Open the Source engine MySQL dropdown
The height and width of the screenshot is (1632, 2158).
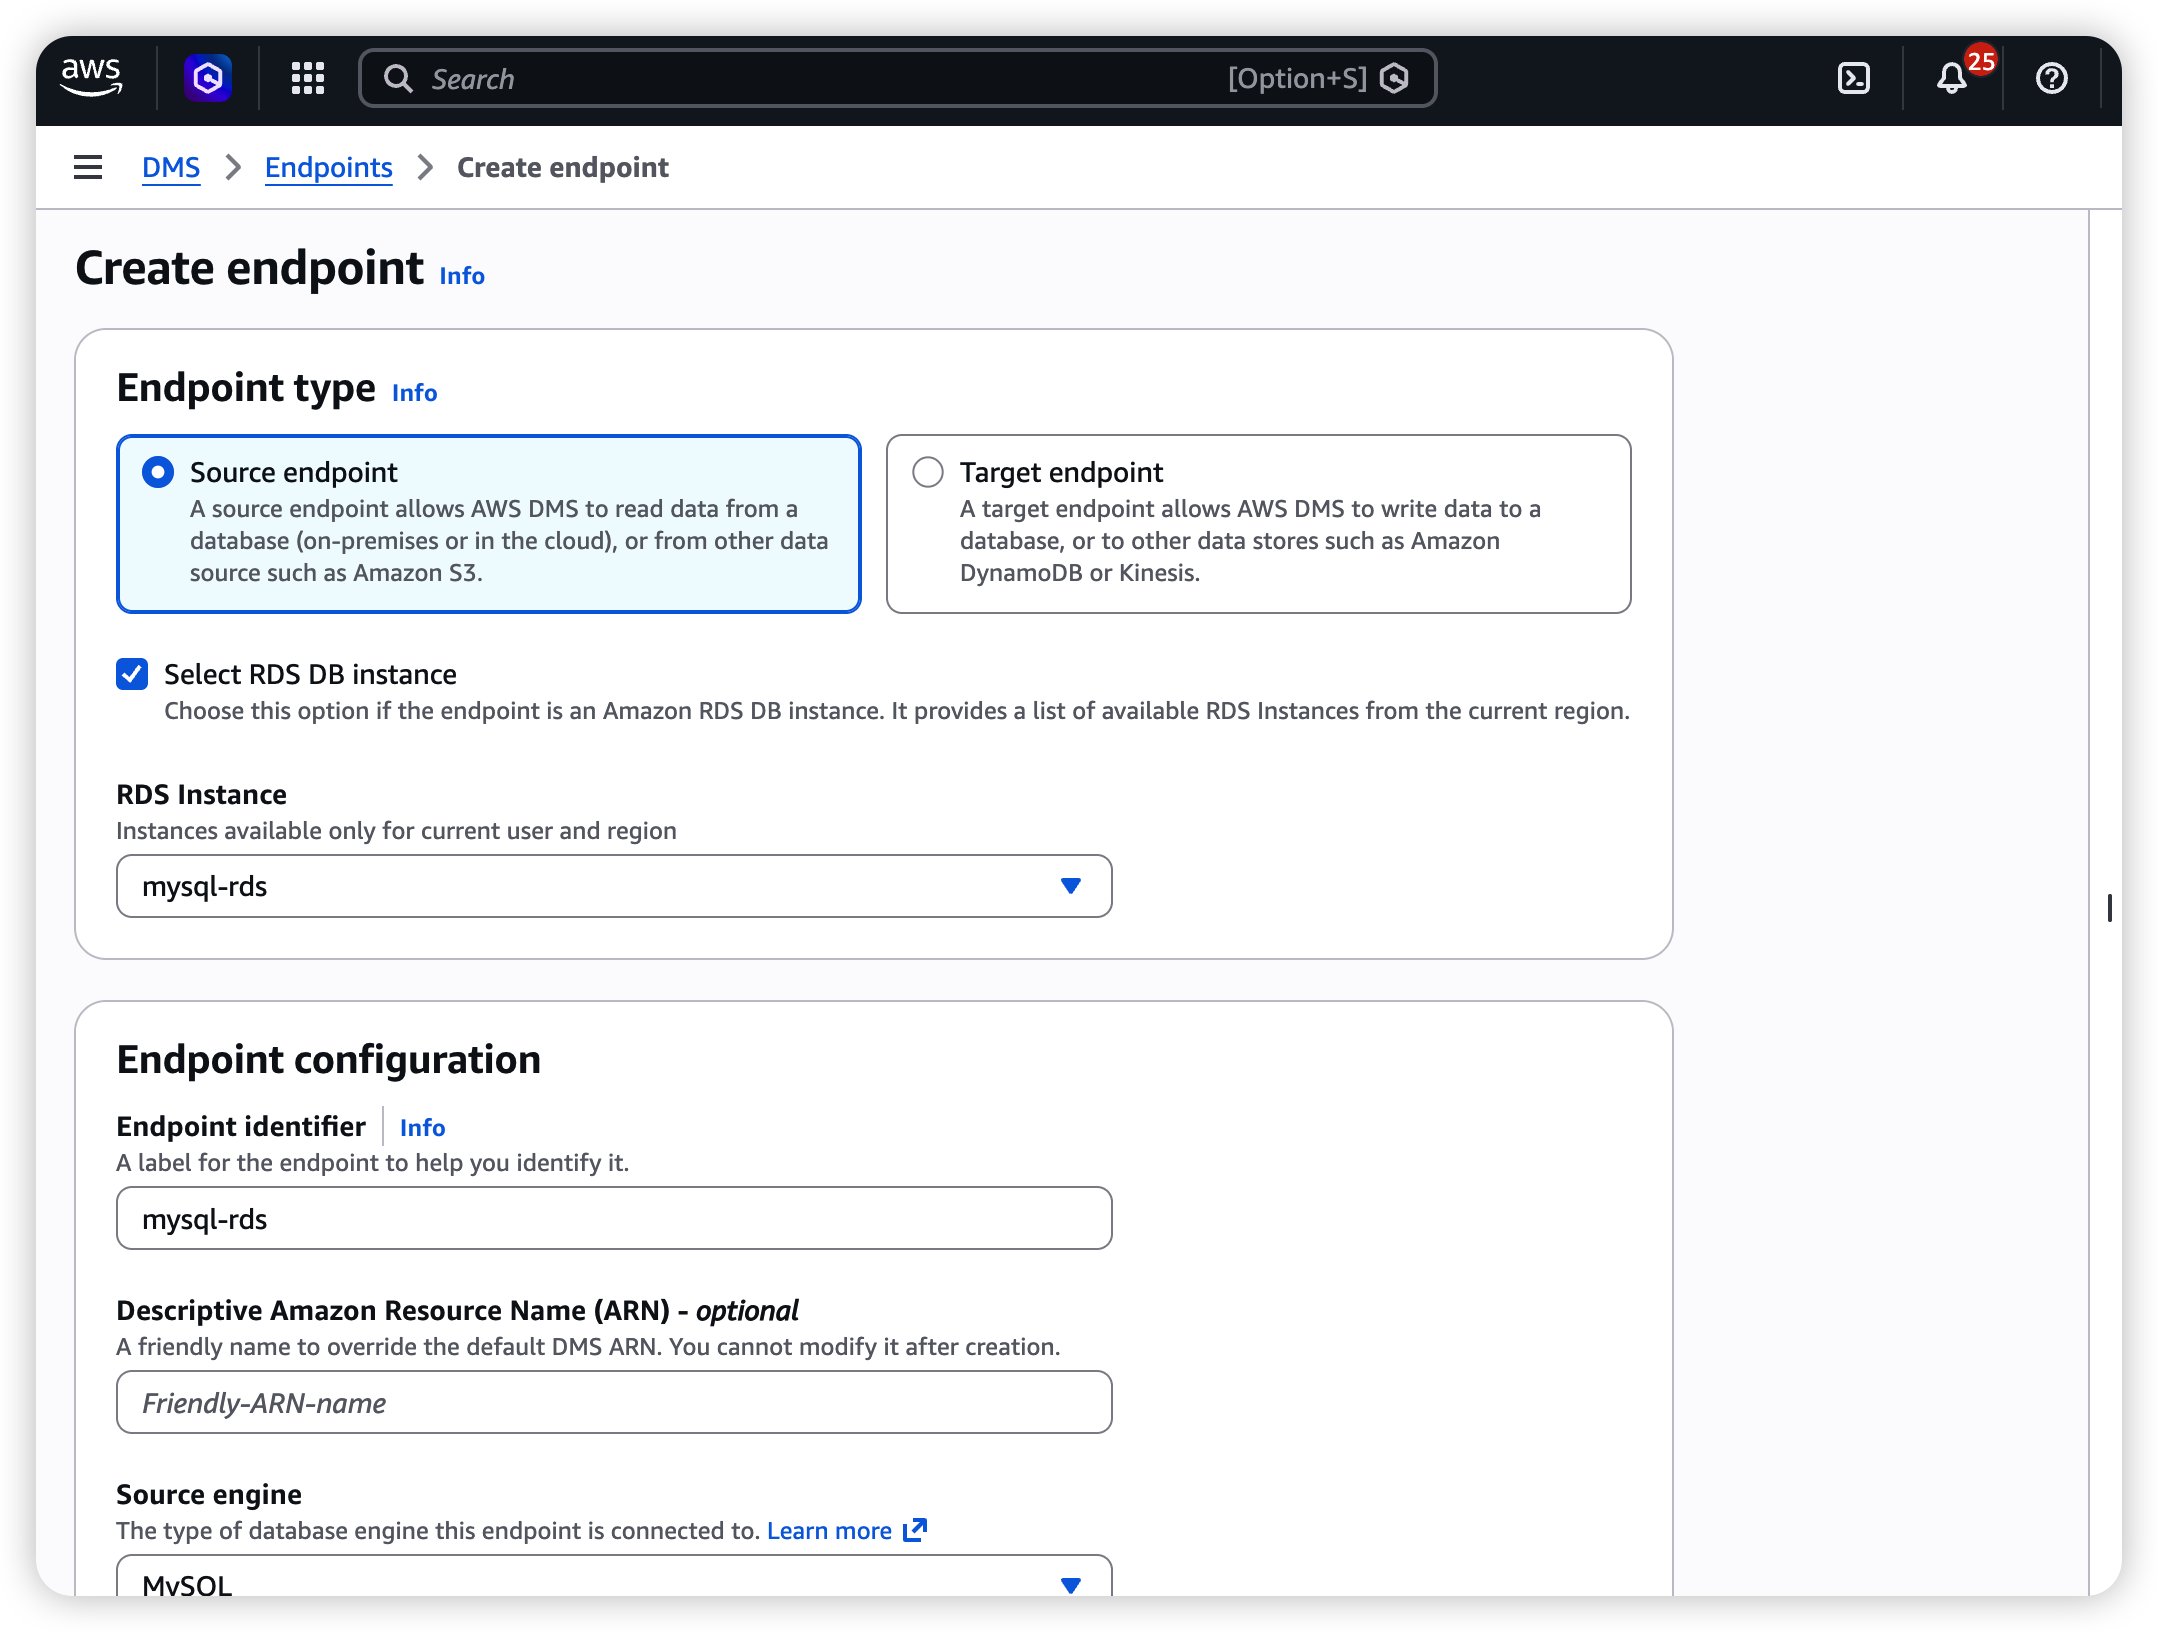[x=614, y=1580]
